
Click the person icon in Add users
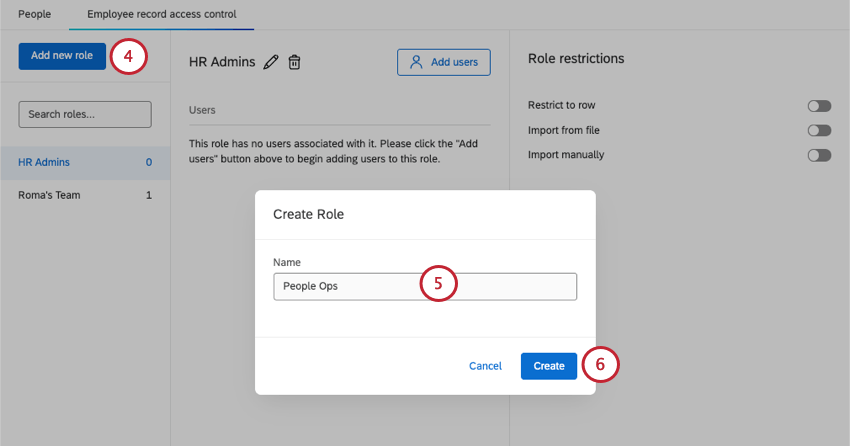click(x=417, y=62)
